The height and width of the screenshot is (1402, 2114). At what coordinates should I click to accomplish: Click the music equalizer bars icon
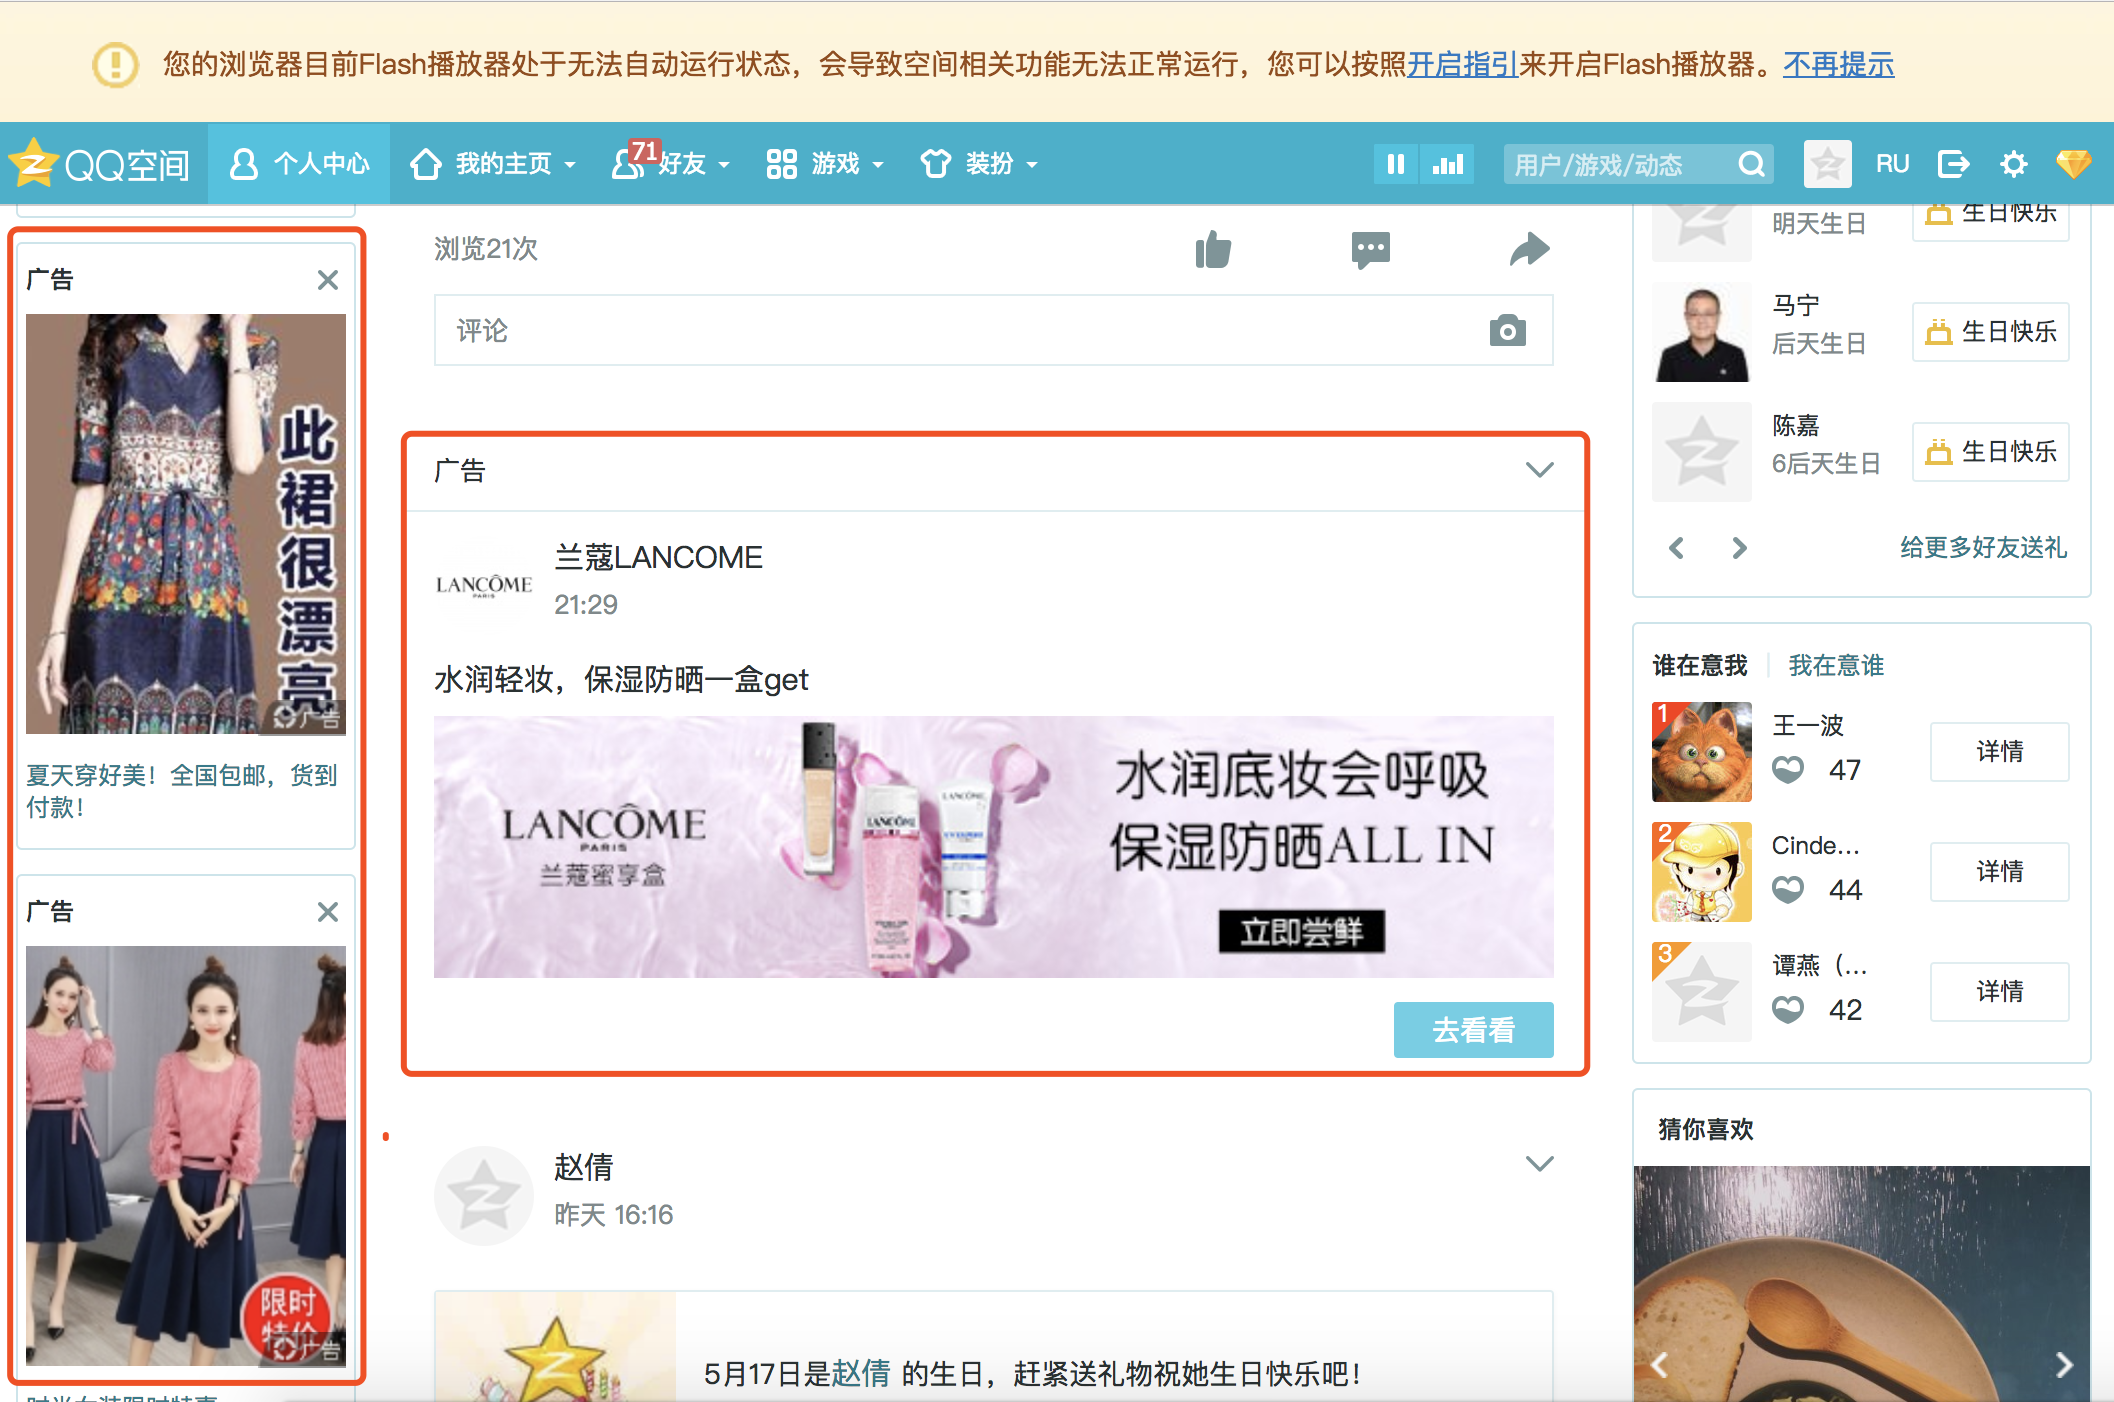point(1447,163)
